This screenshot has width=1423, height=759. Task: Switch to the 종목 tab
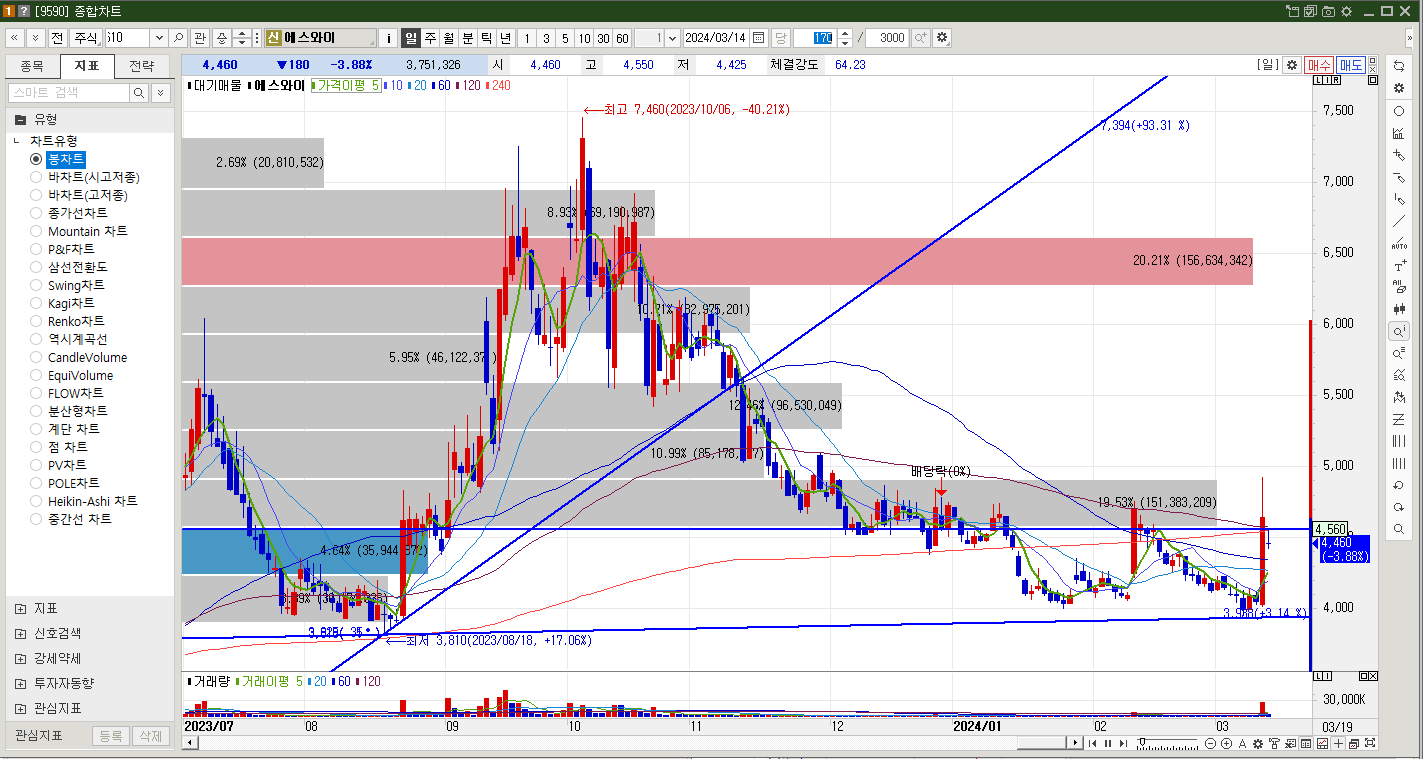coord(32,66)
